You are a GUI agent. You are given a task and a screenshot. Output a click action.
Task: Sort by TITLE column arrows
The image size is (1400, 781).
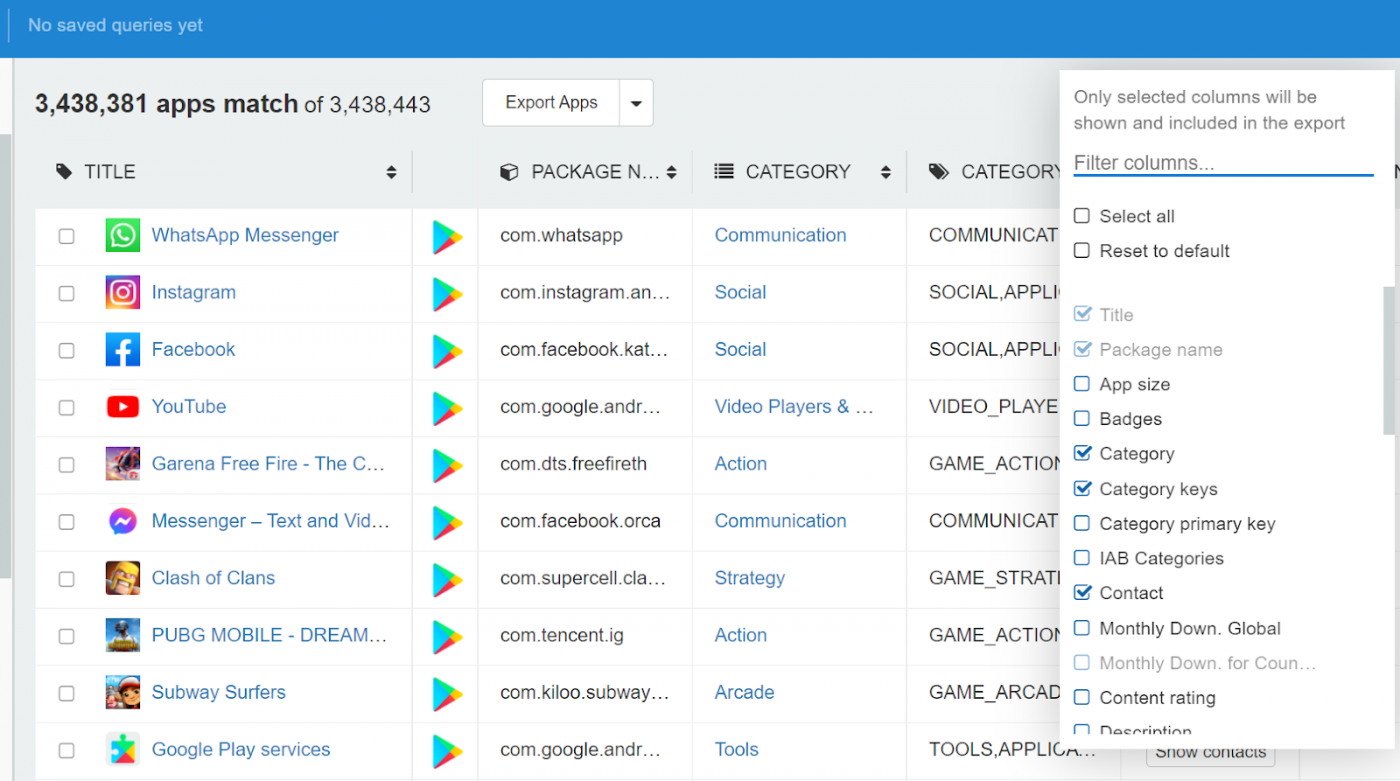(x=391, y=173)
